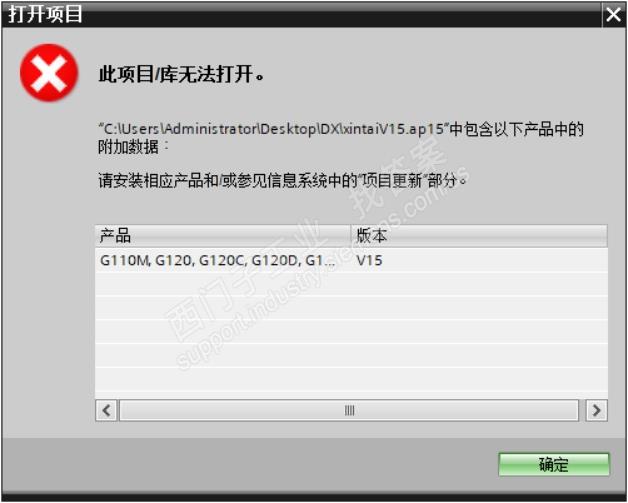Click scrollbar track left of the grip
Image resolution: width=628 pixels, height=503 pixels.
231,410
